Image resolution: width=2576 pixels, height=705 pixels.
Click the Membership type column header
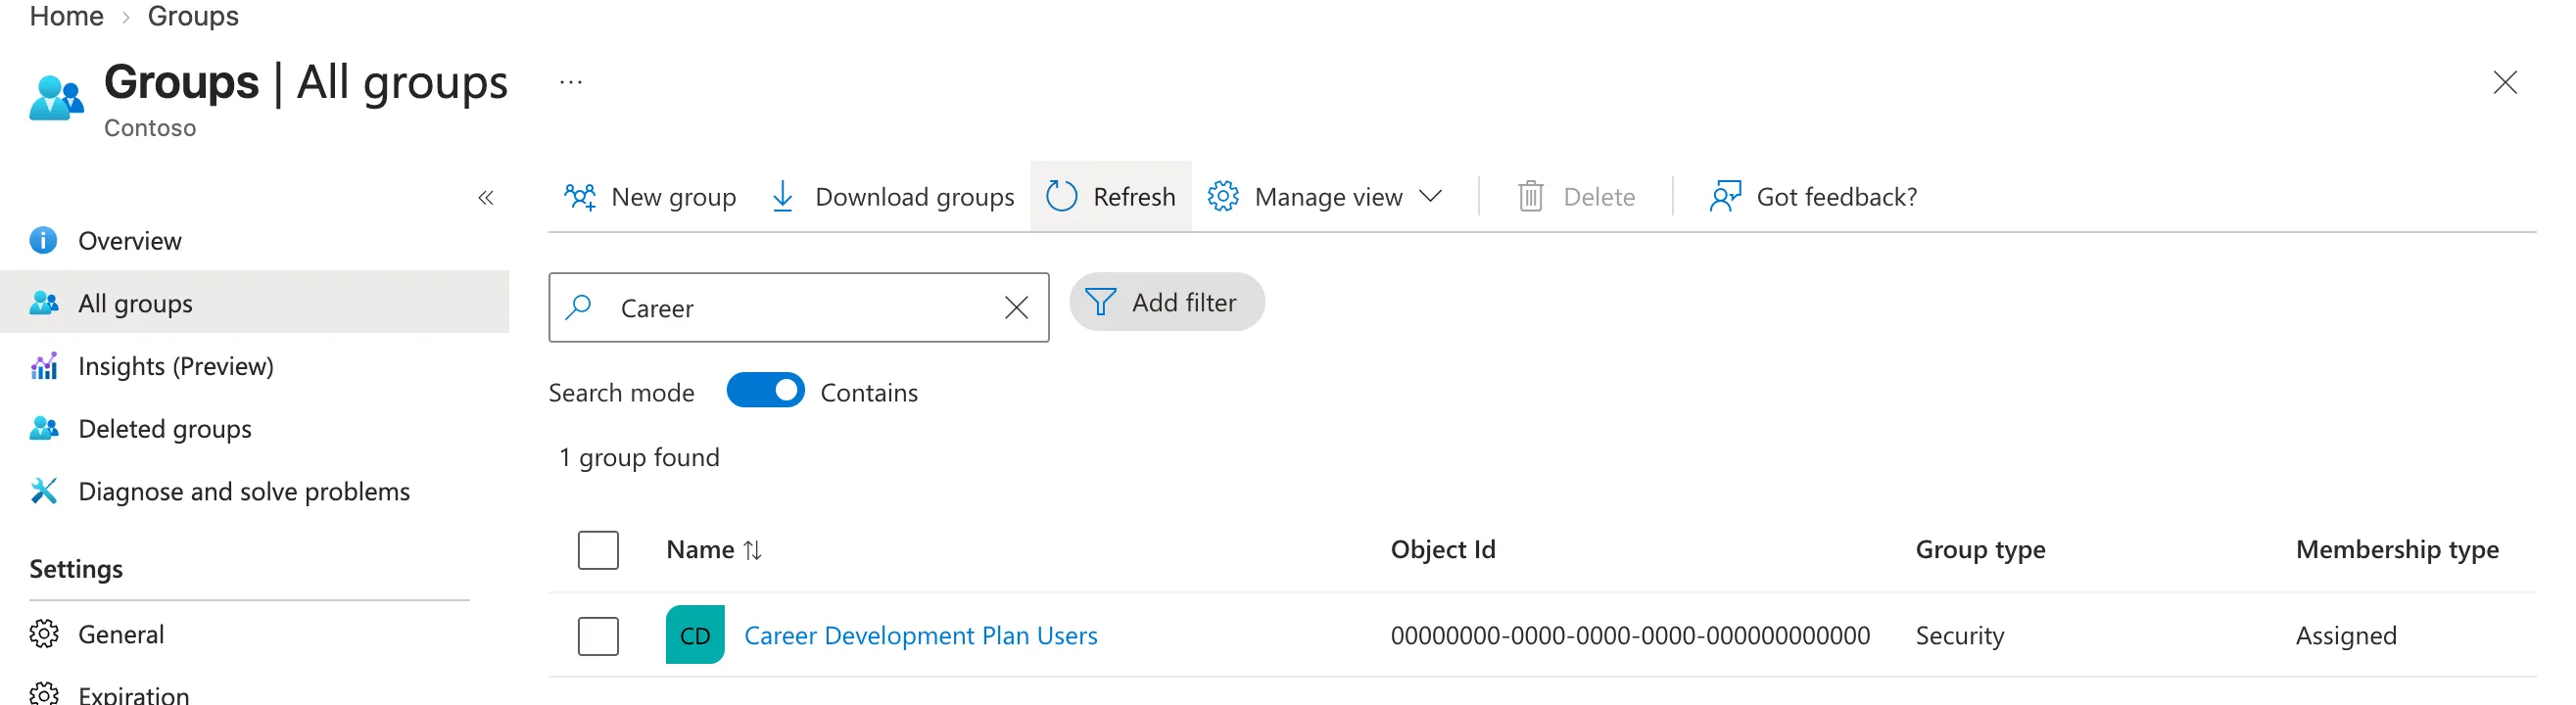coord(2397,550)
